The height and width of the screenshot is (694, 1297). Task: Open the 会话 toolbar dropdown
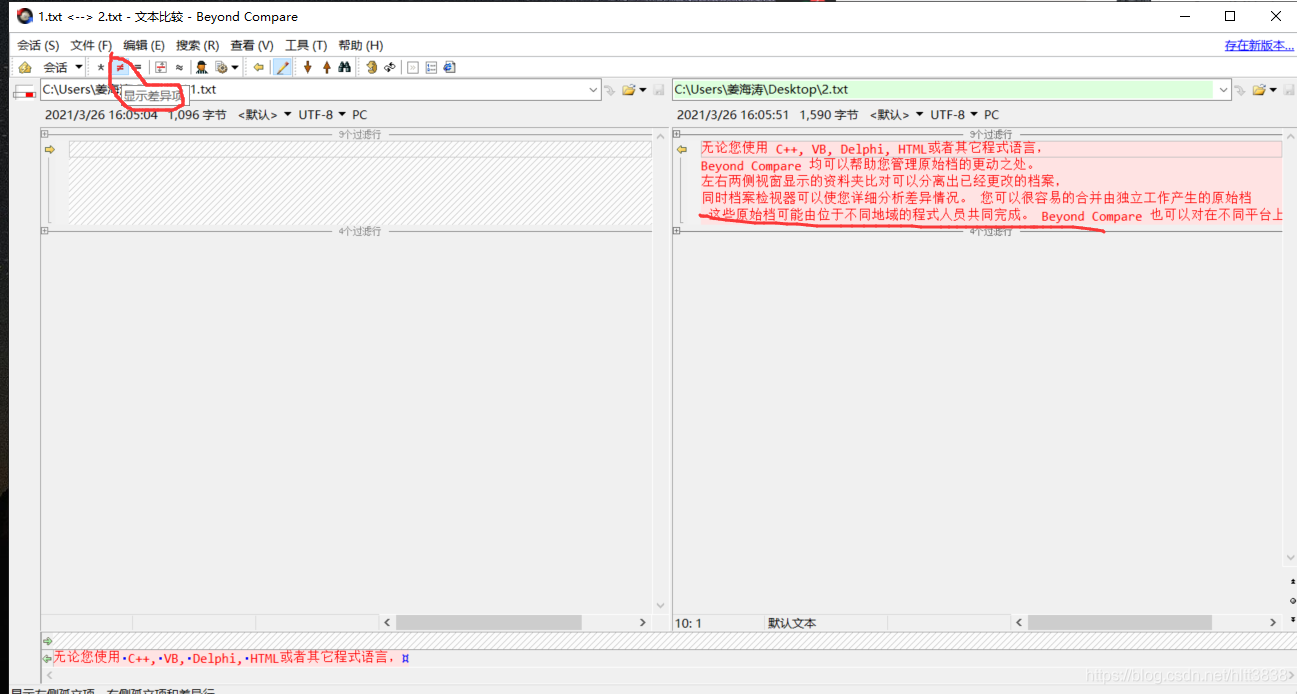[x=62, y=67]
